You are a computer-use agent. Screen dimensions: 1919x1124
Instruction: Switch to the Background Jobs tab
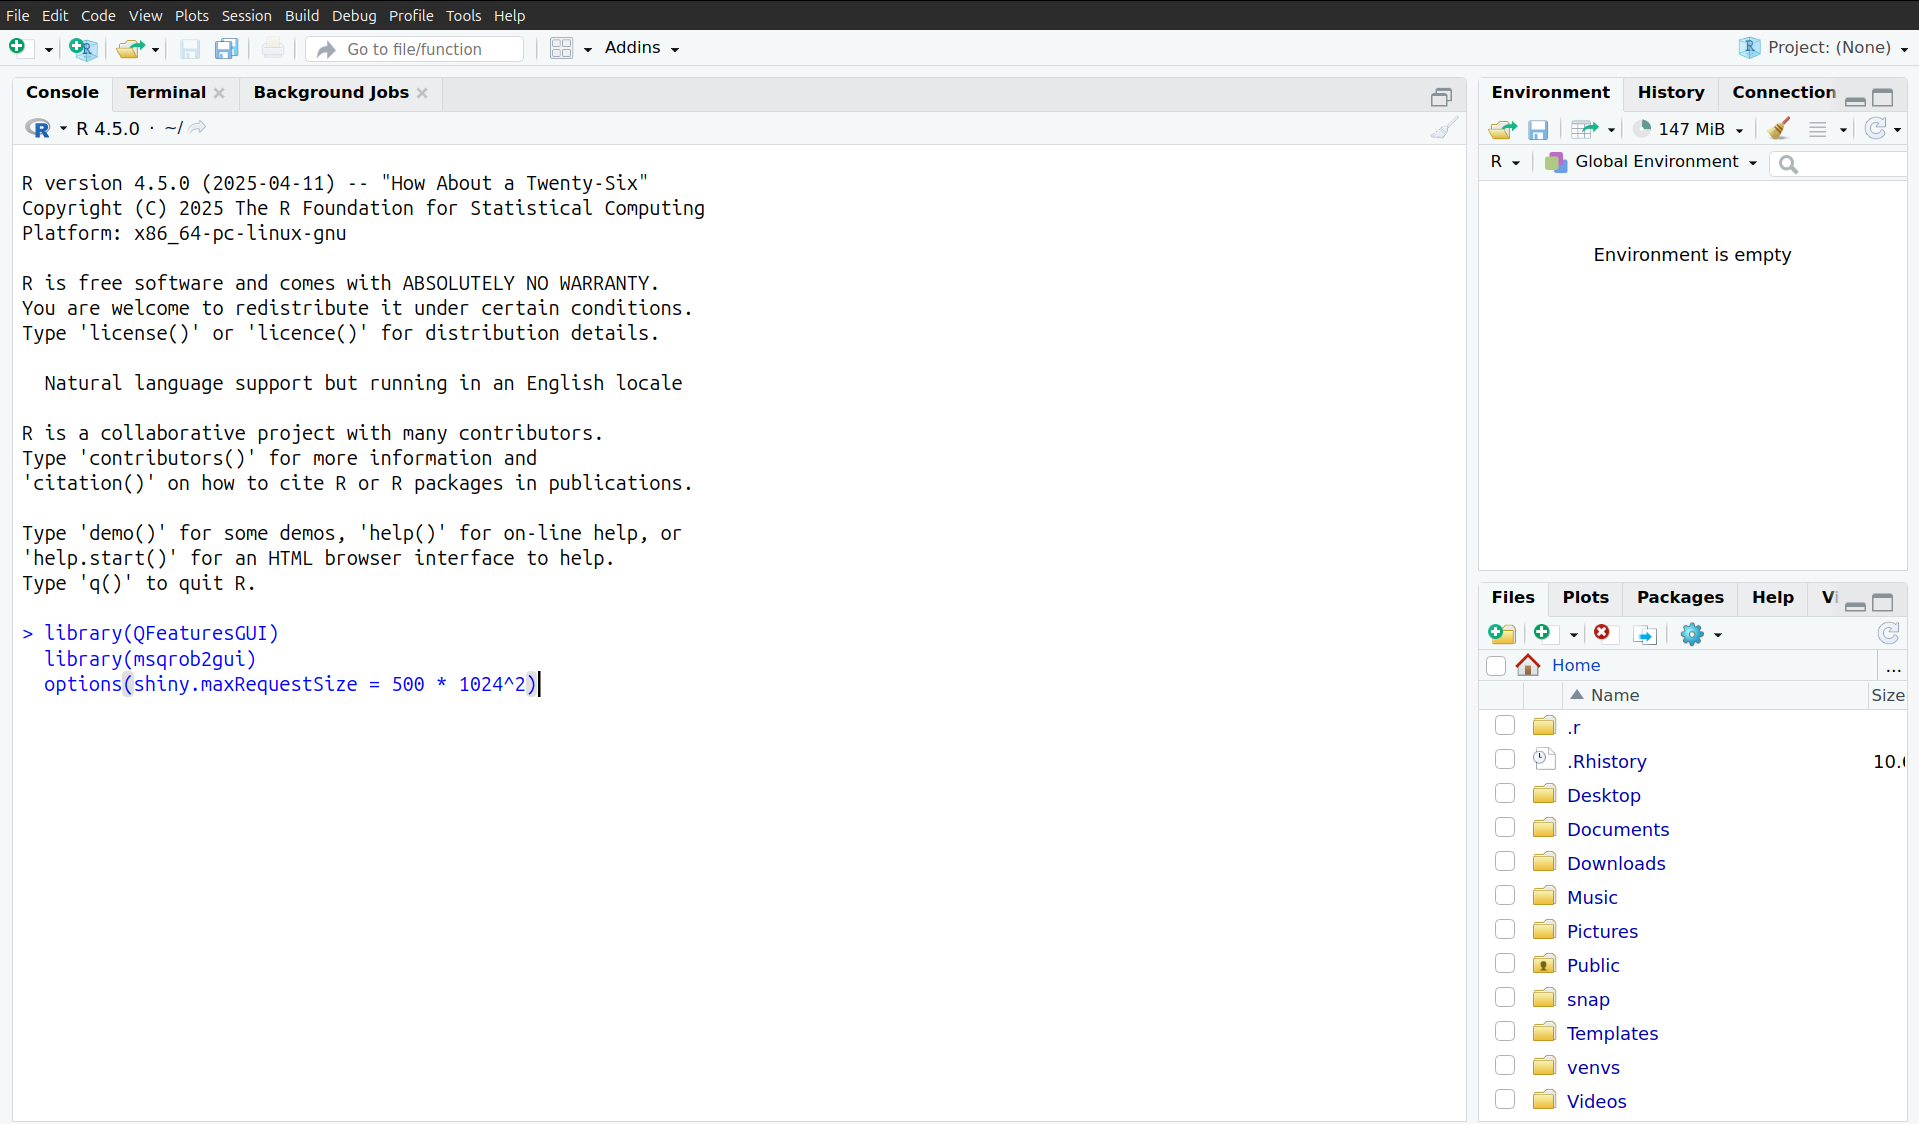coord(331,92)
